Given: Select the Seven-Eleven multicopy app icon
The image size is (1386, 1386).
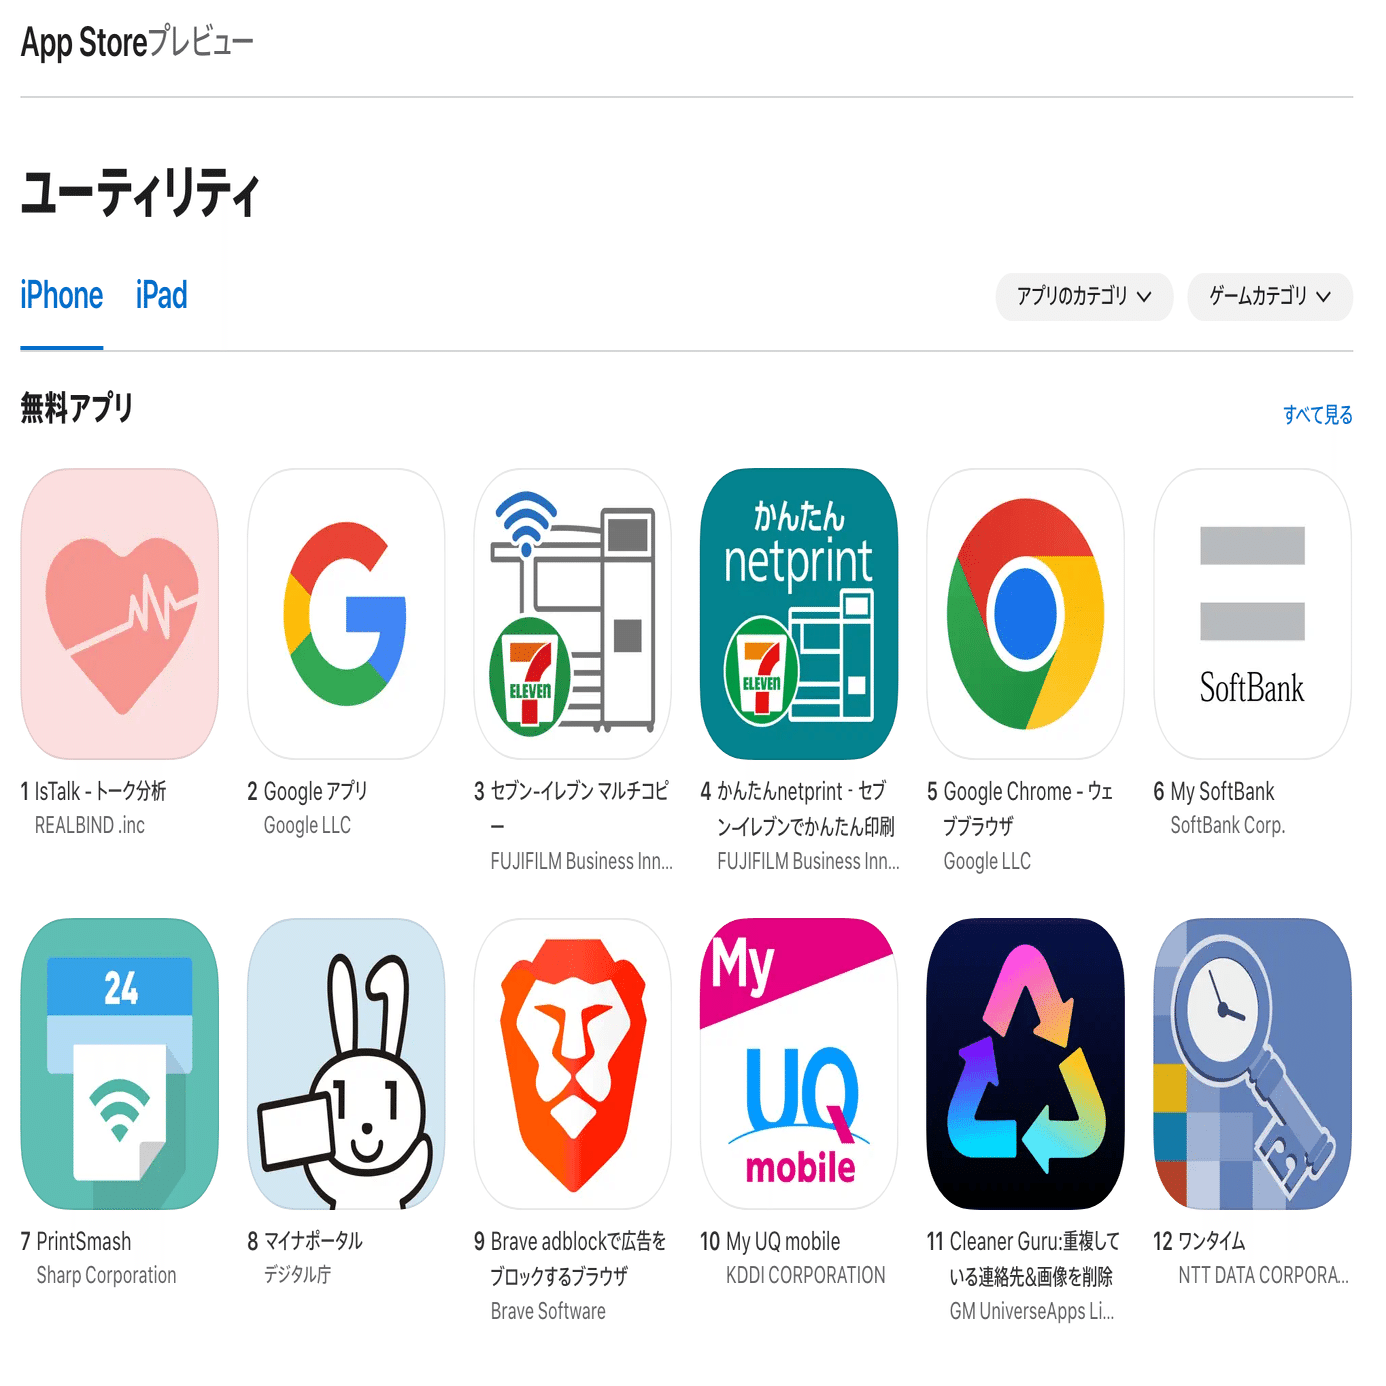Looking at the screenshot, I should [573, 614].
